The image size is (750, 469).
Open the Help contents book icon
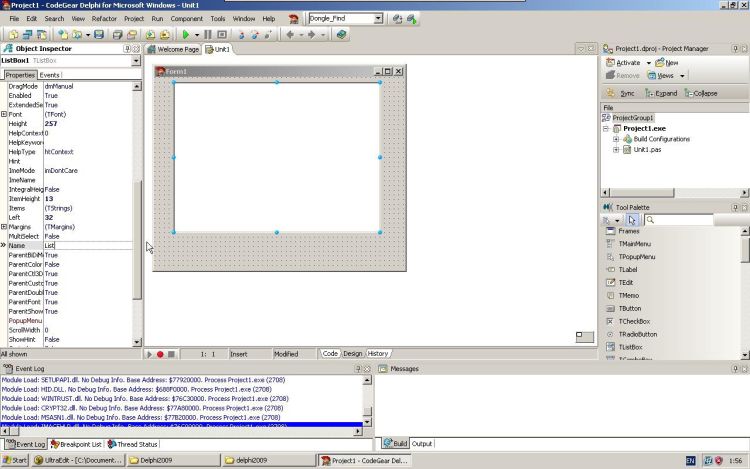(x=341, y=34)
